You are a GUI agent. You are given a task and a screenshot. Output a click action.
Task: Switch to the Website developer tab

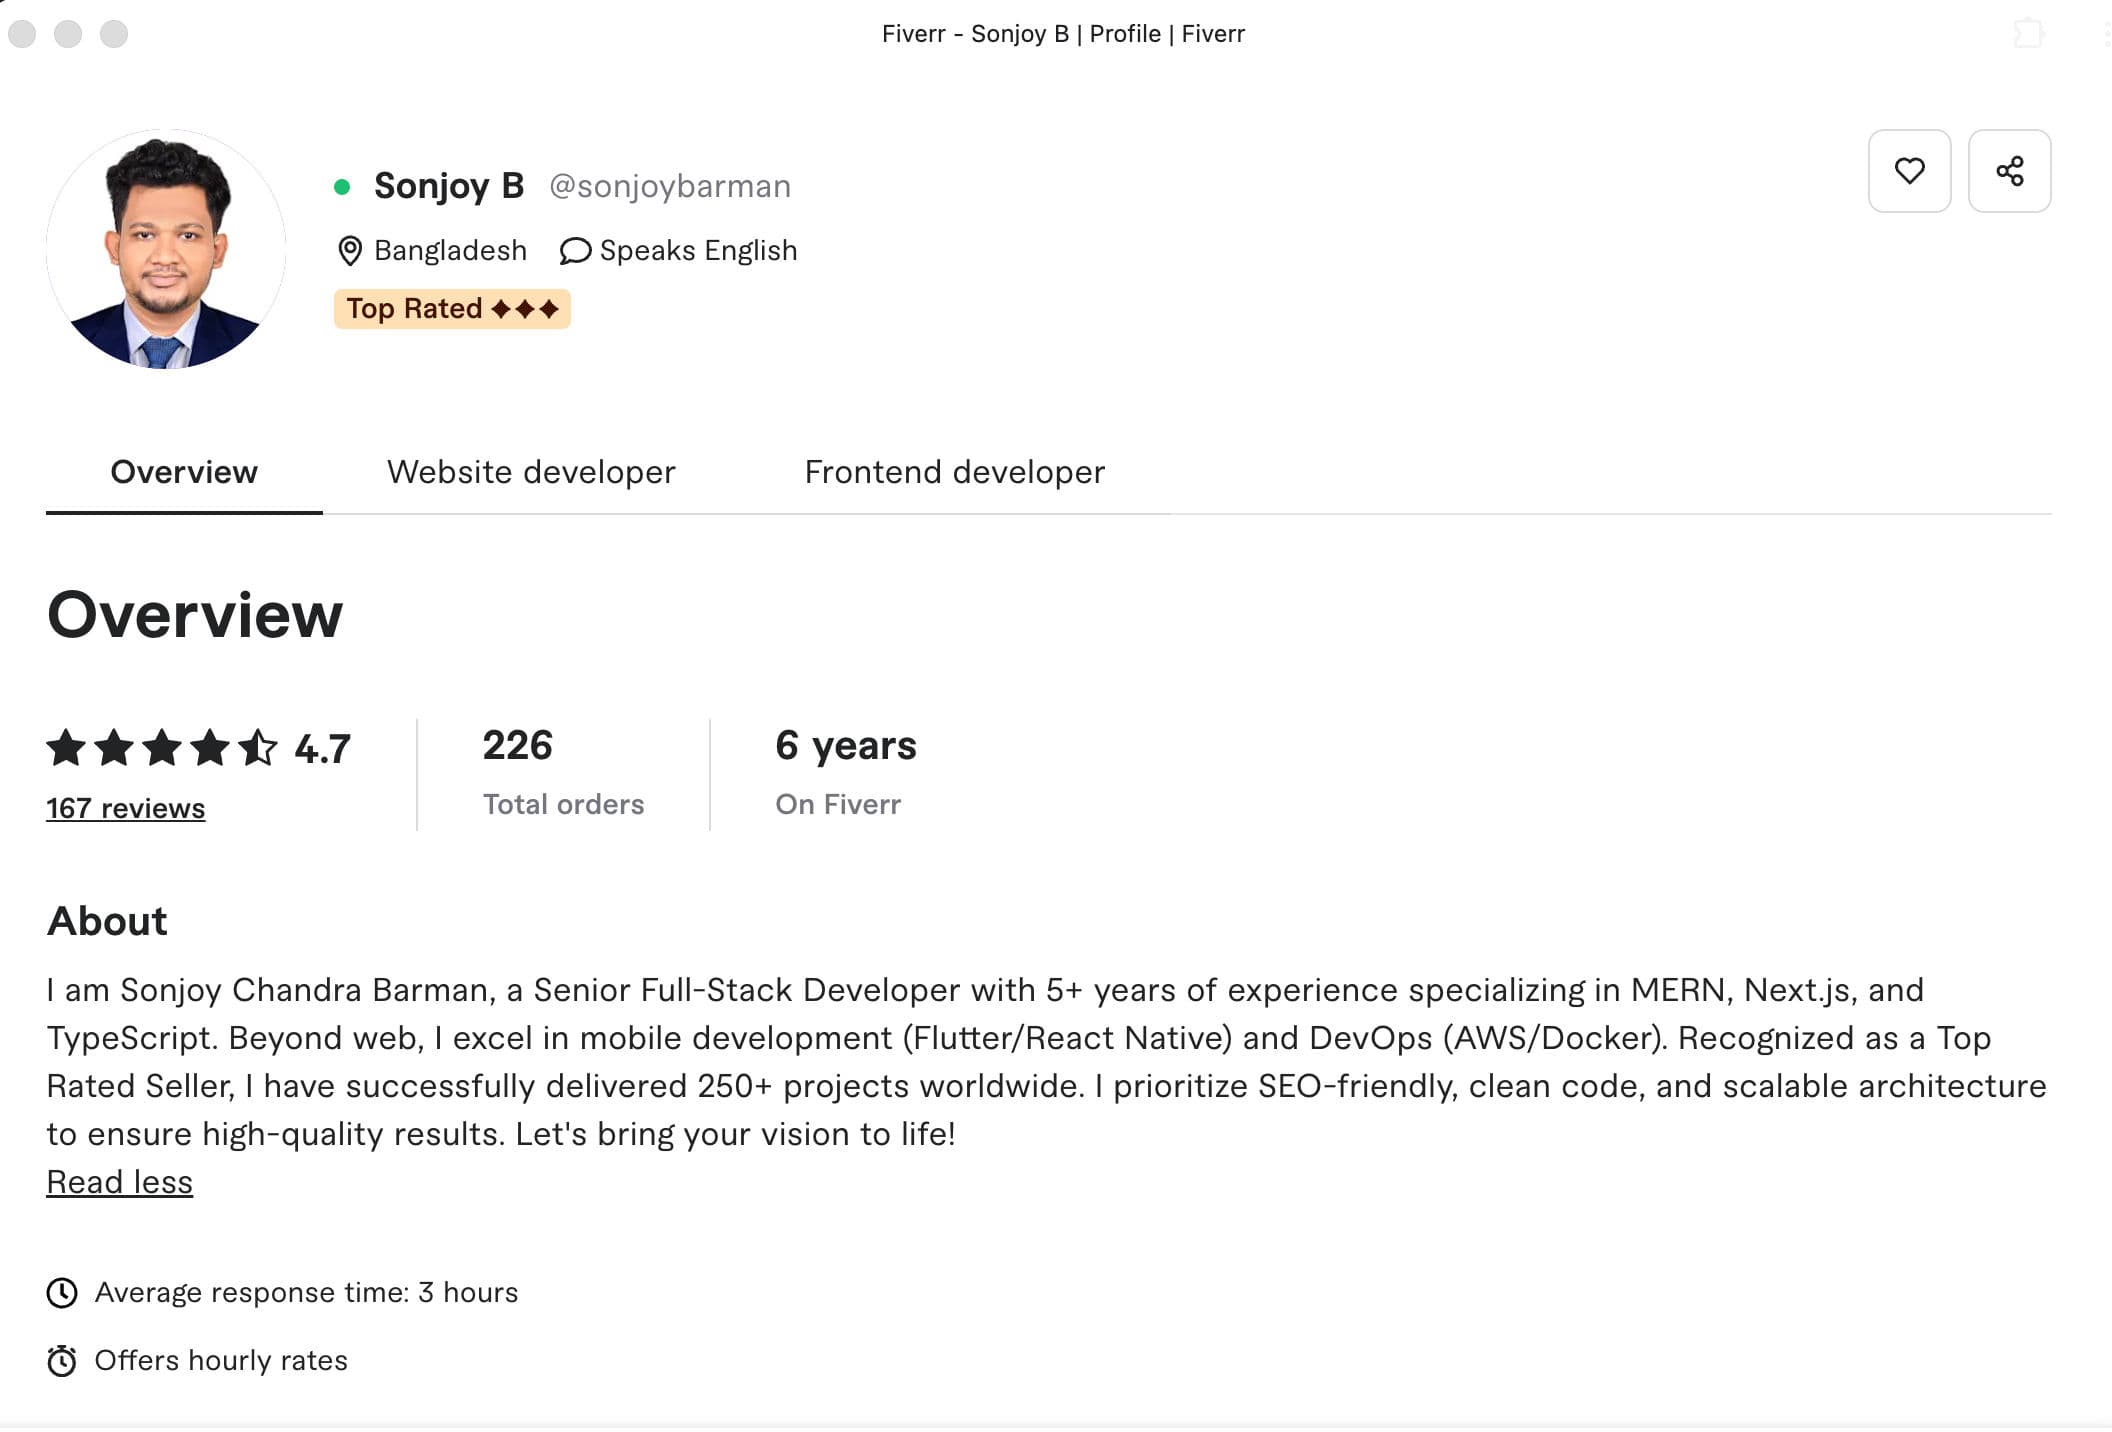point(530,472)
